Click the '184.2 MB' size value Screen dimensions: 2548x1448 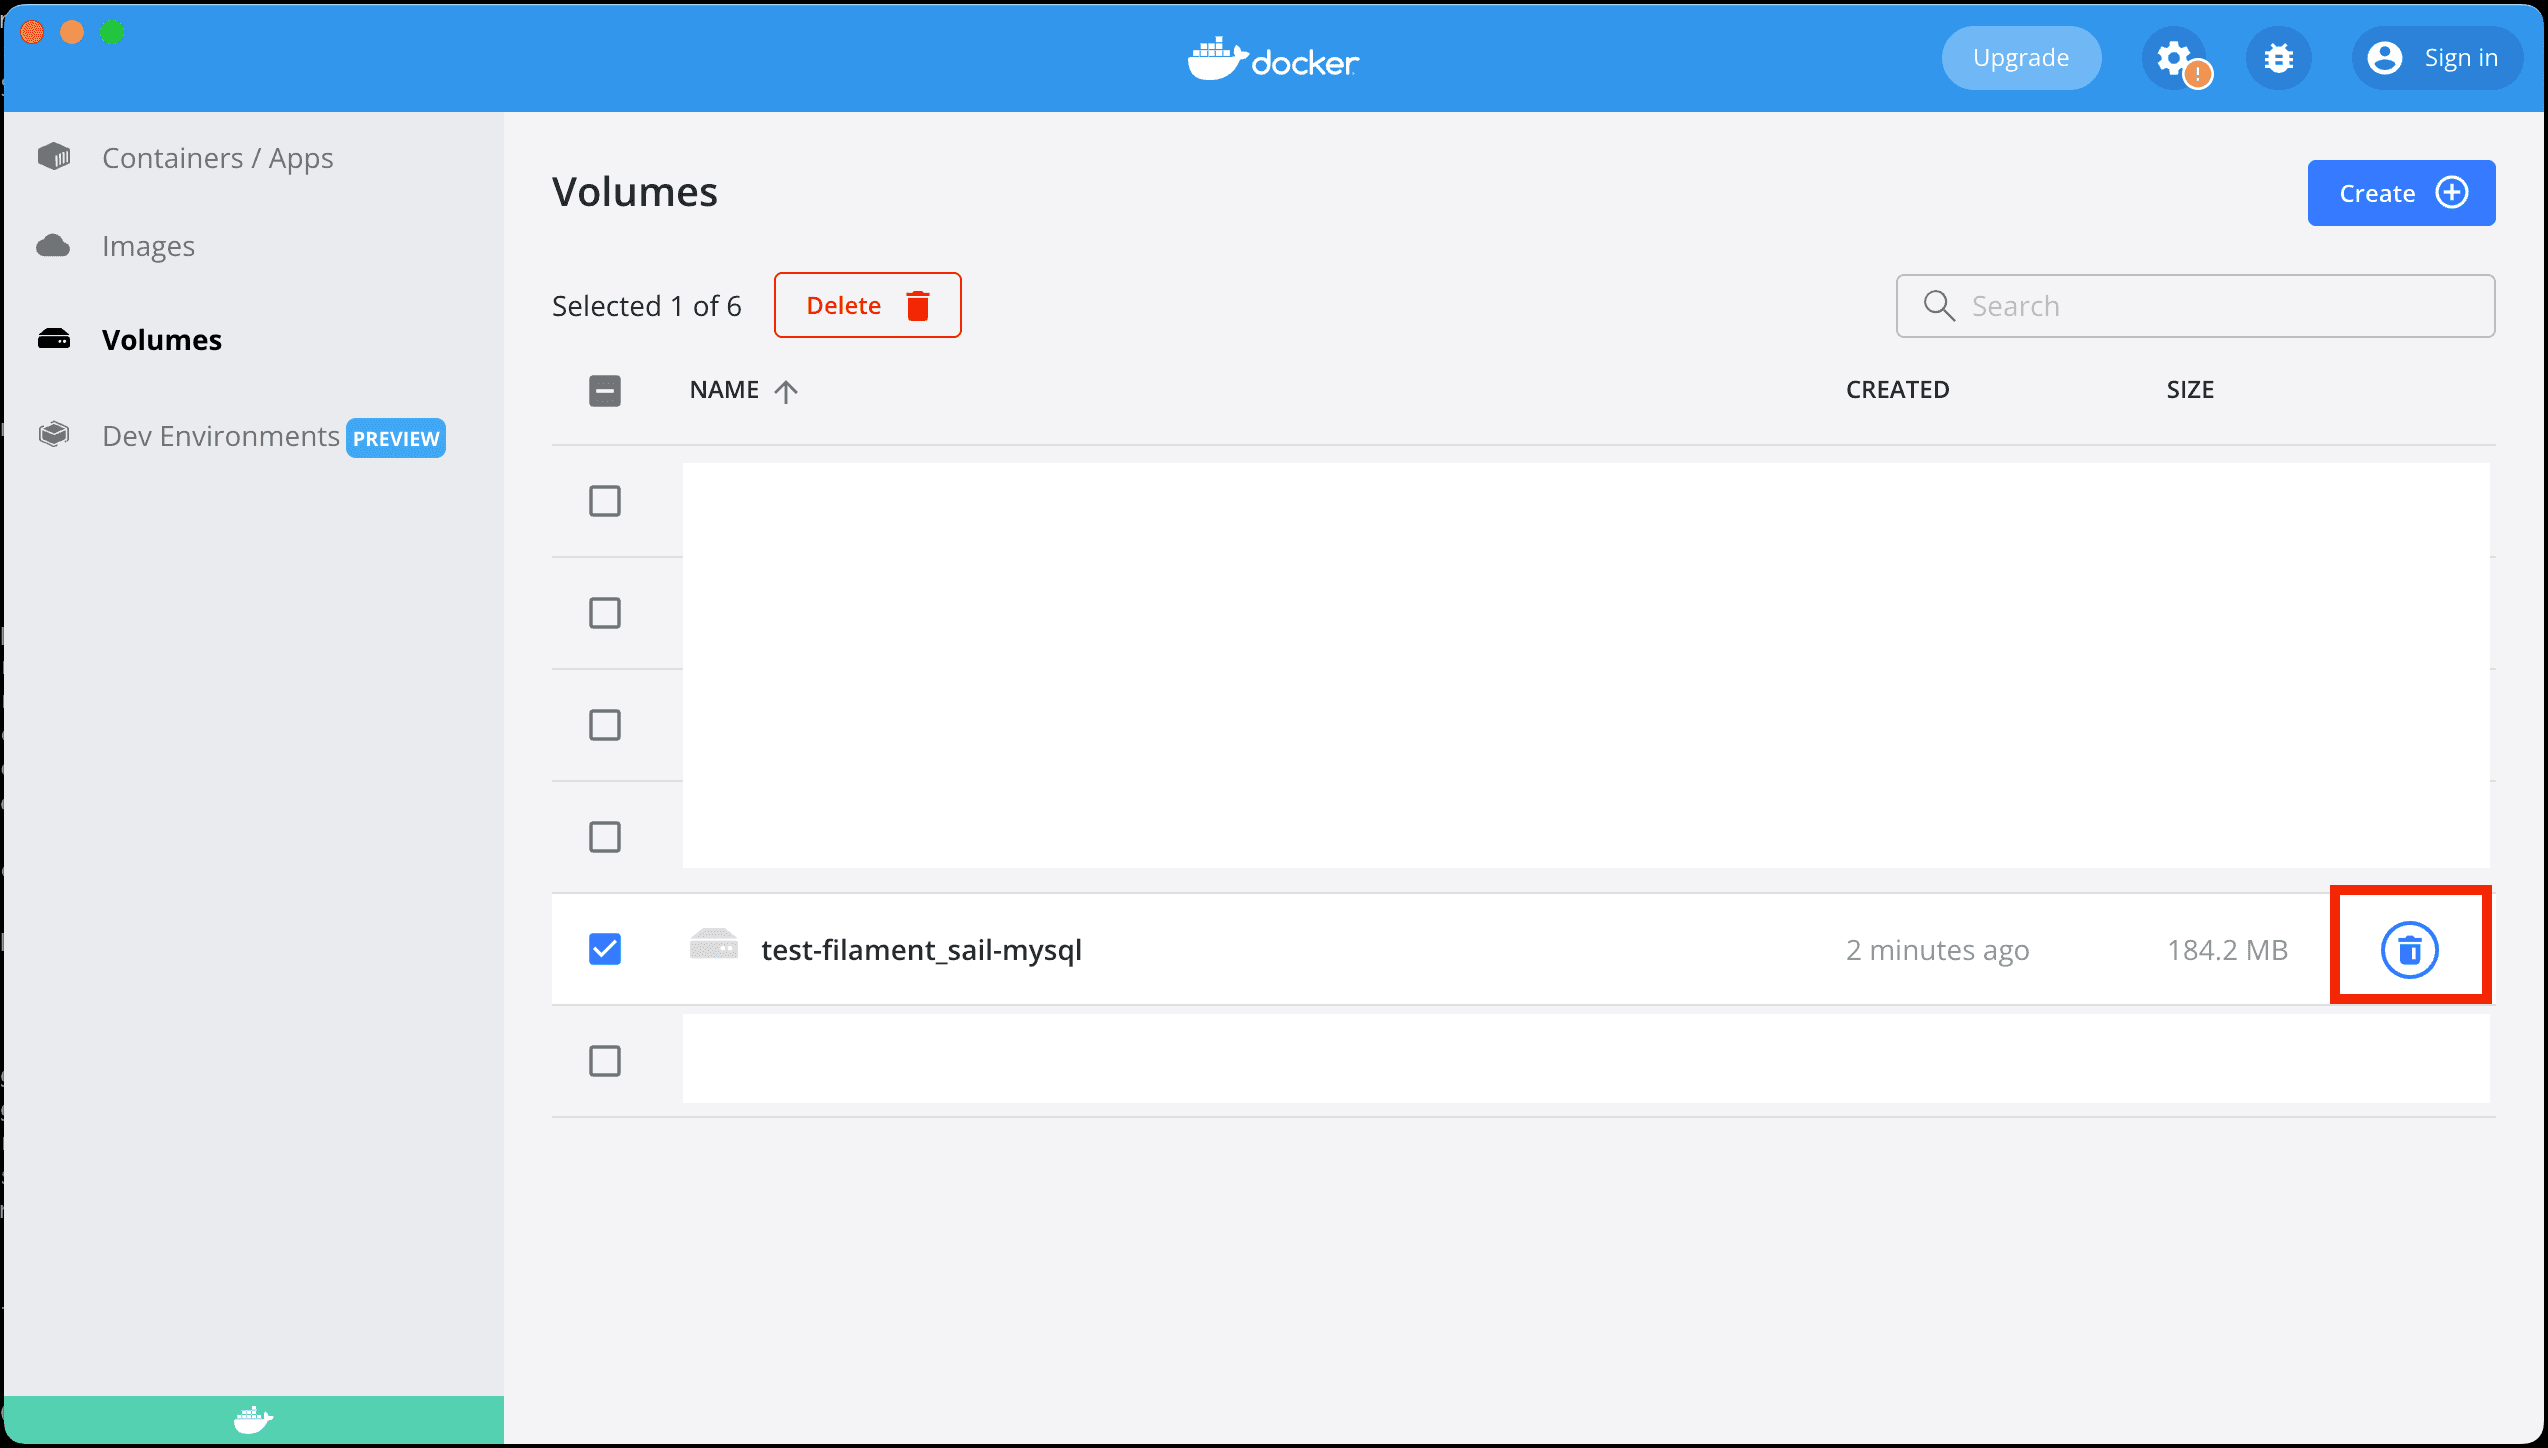(x=2227, y=950)
